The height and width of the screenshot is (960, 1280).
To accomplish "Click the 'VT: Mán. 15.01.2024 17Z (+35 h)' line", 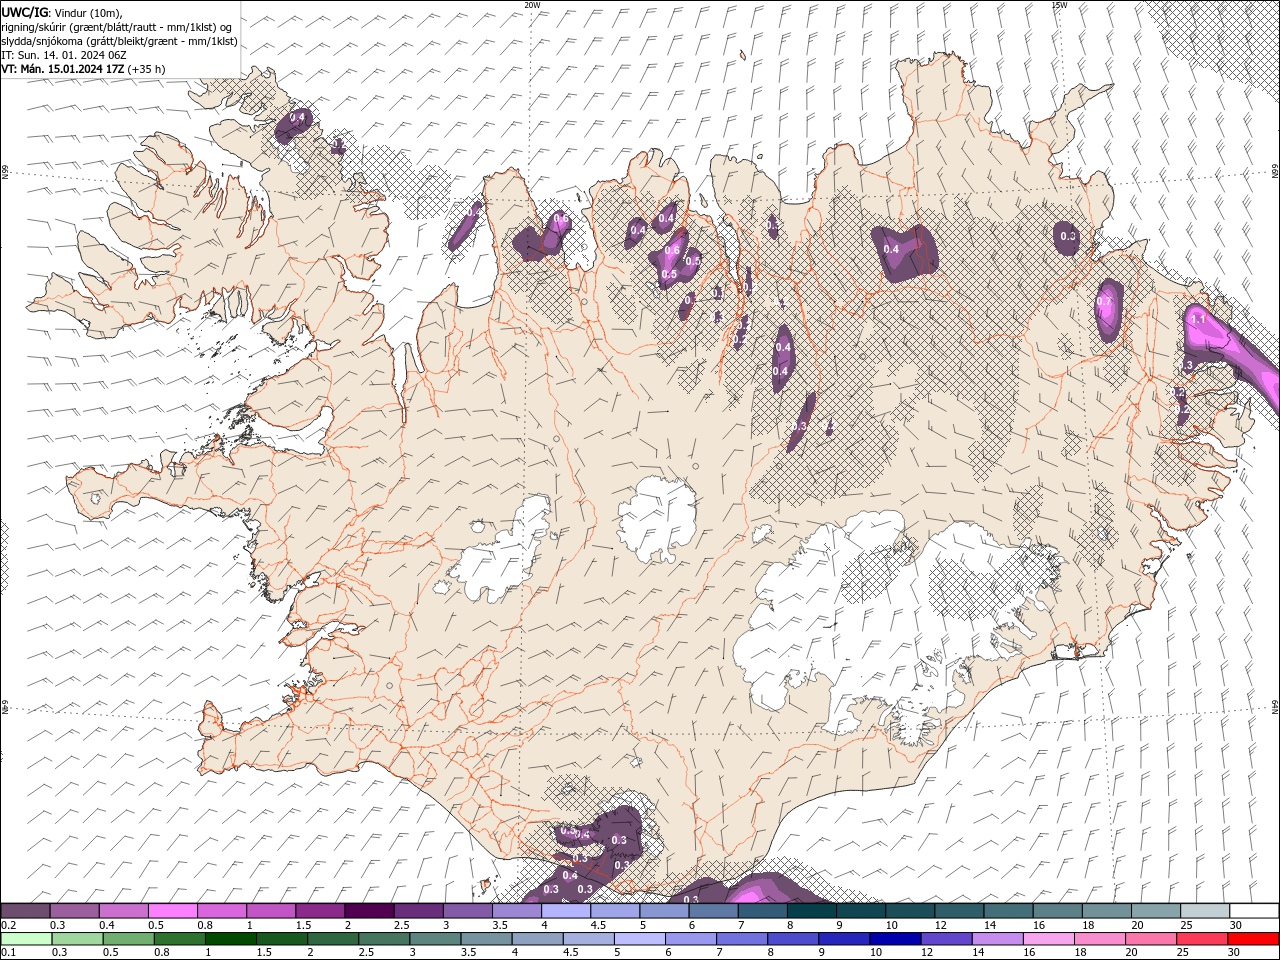I will pyautogui.click(x=83, y=69).
